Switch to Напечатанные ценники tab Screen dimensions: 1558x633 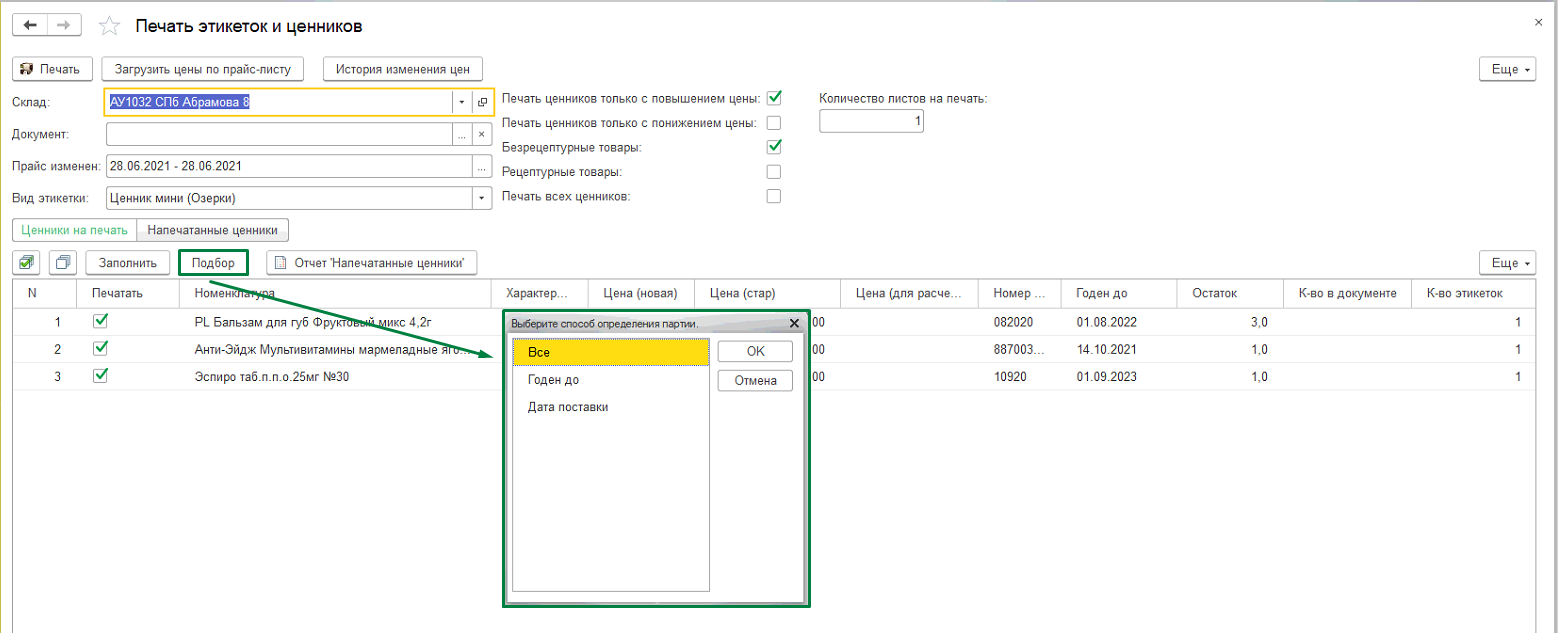coord(213,230)
